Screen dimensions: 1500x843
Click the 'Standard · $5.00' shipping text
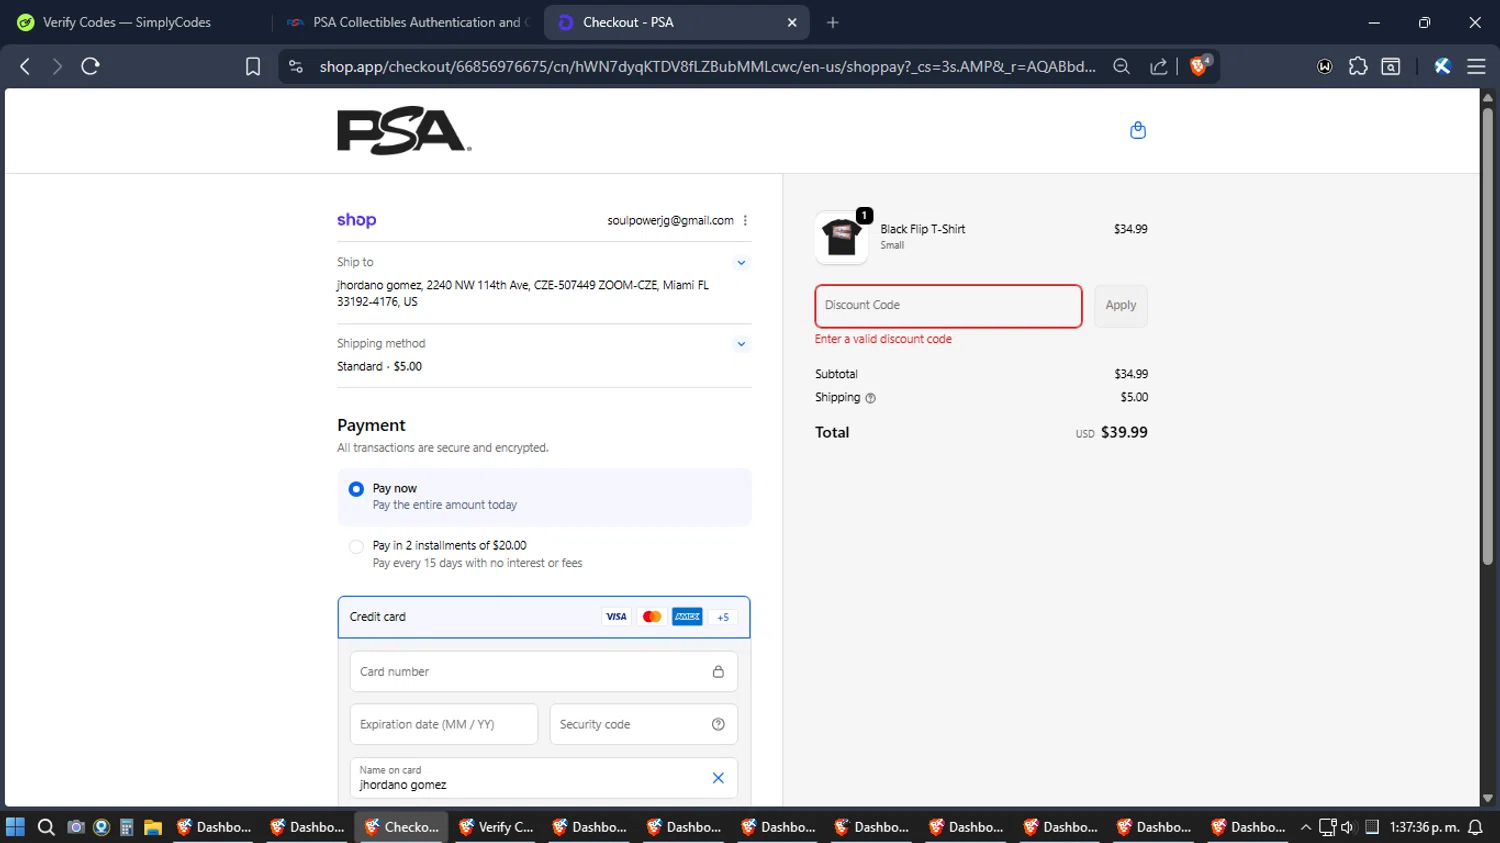(379, 367)
